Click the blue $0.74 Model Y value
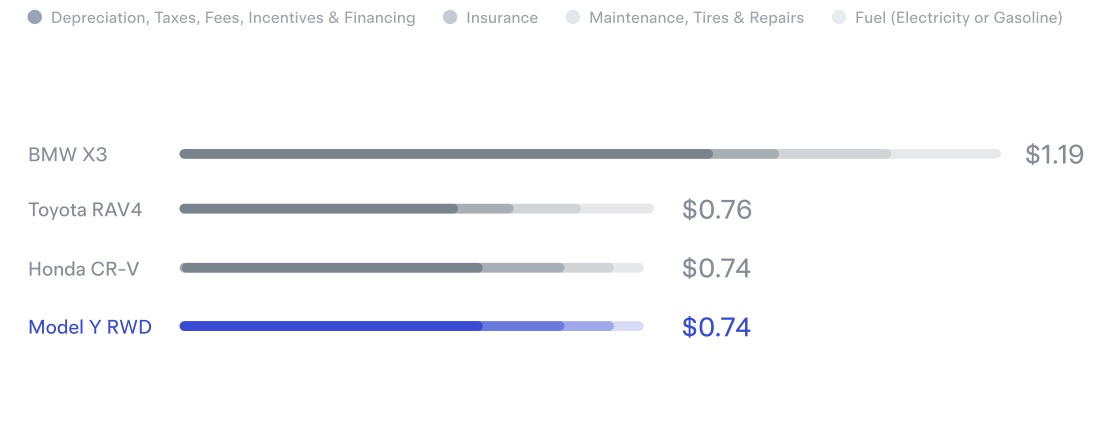 (716, 327)
